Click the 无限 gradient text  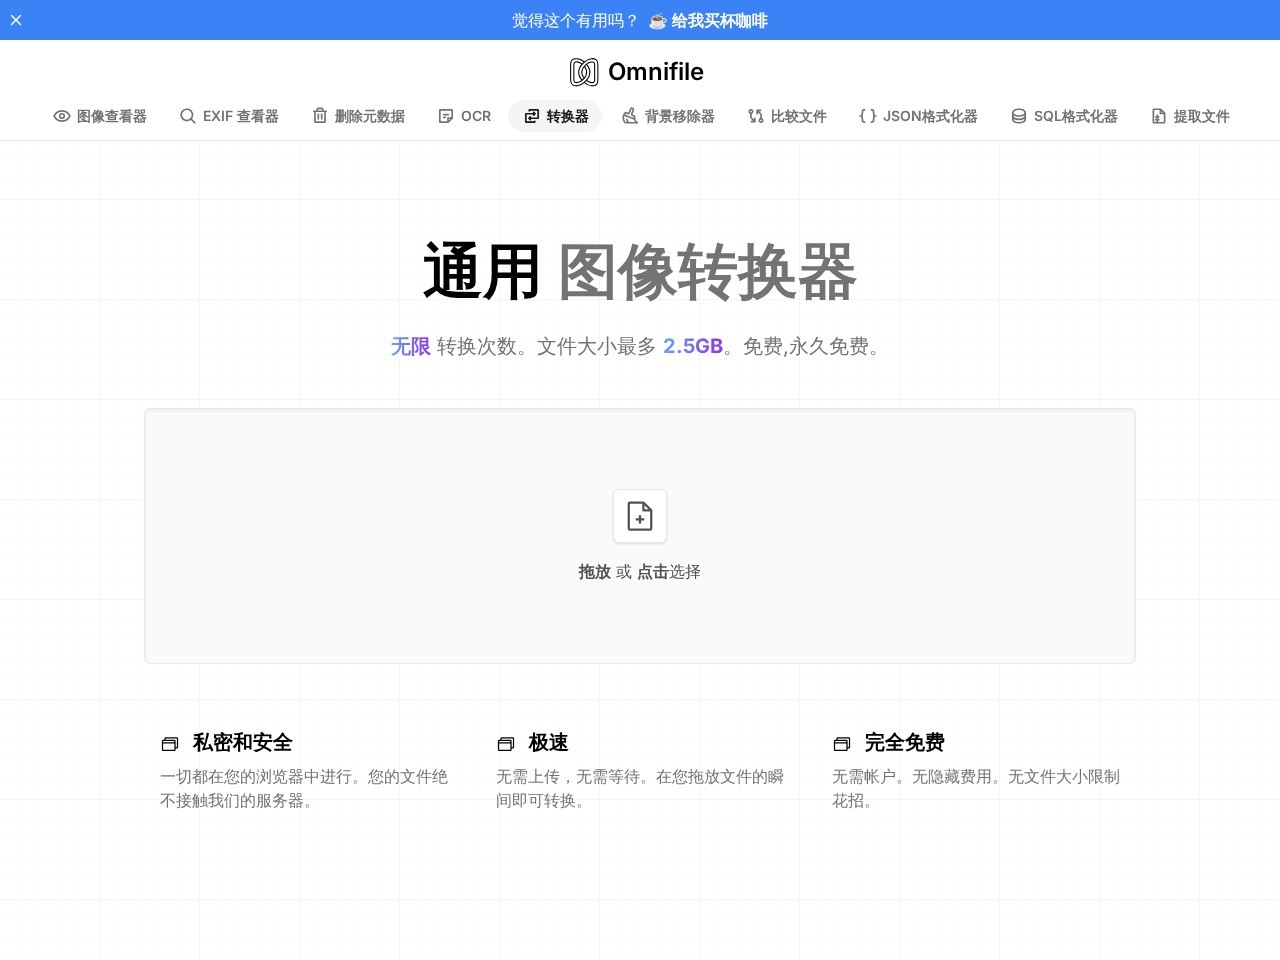[411, 346]
